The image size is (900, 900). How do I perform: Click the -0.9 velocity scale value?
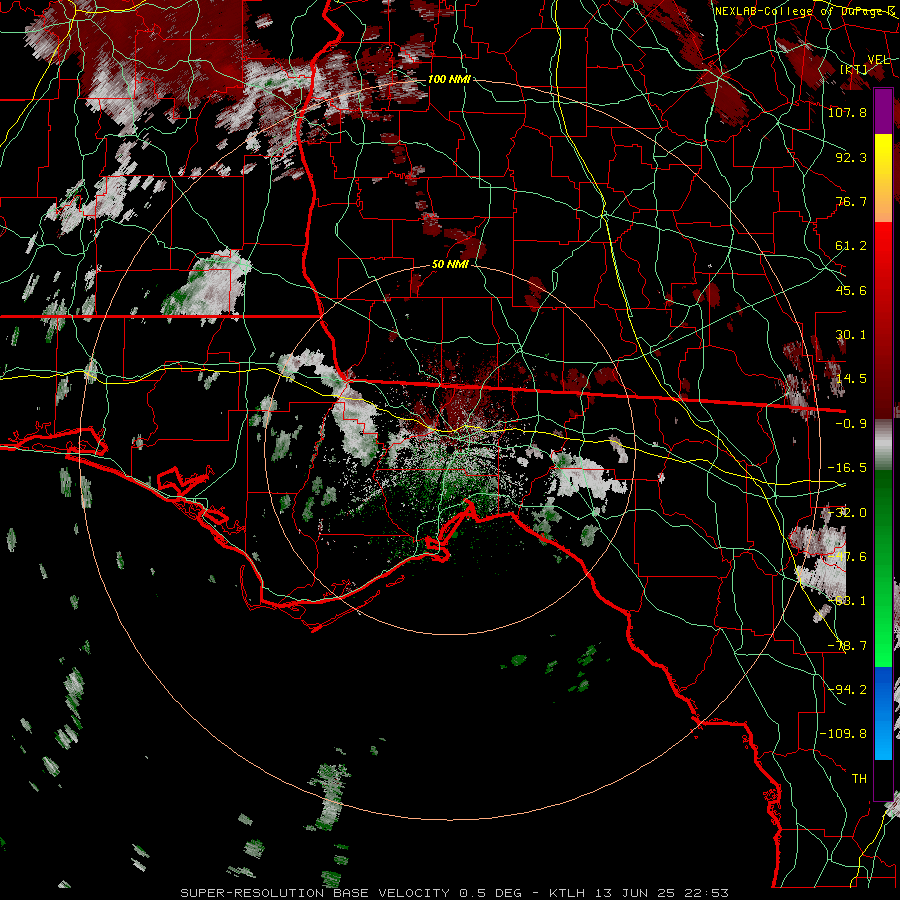click(x=851, y=424)
